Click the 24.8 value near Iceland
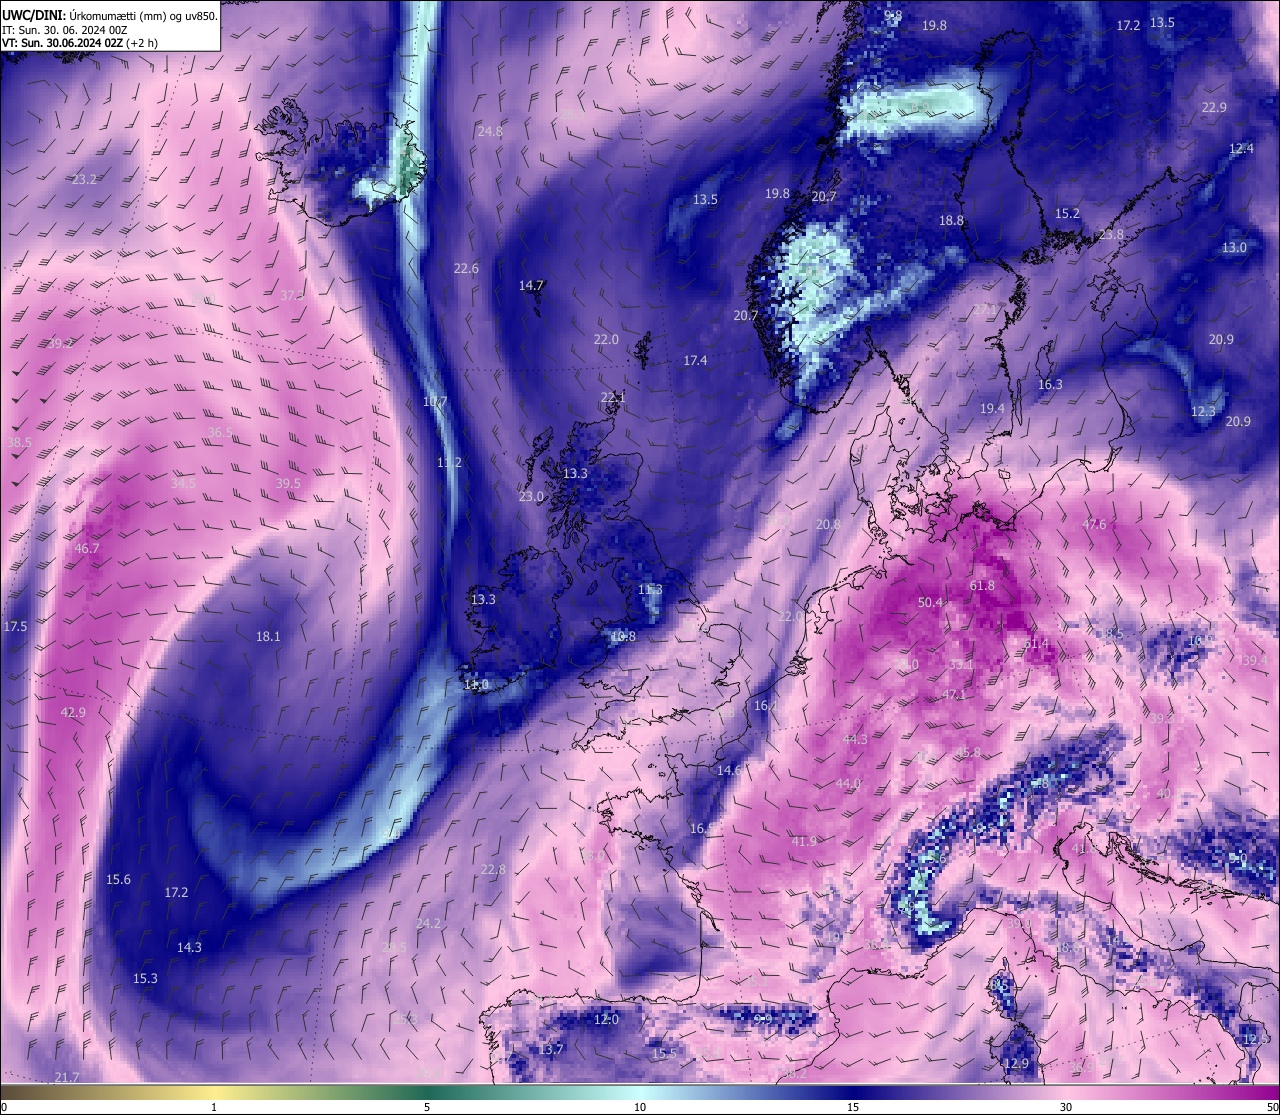This screenshot has width=1280, height=1115. click(x=490, y=131)
